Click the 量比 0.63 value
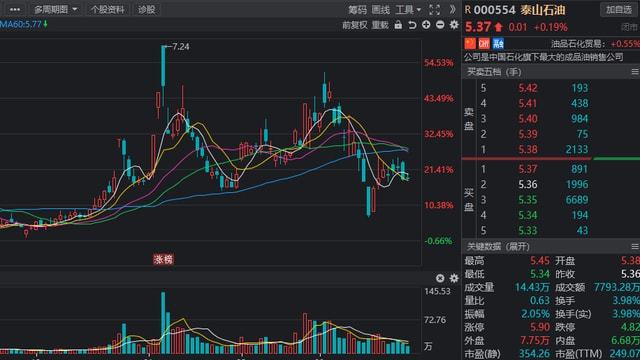 coord(540,301)
